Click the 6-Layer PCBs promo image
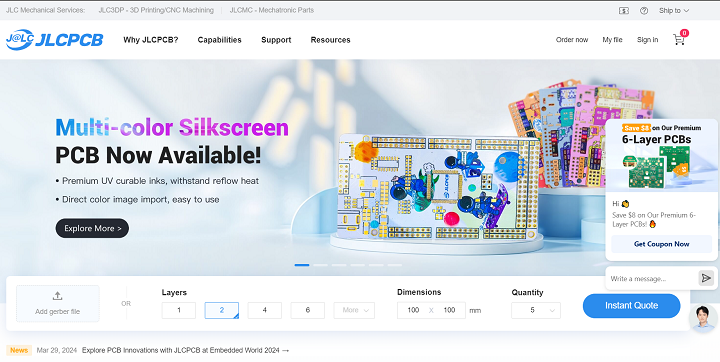The width and height of the screenshot is (720, 362). [661, 157]
